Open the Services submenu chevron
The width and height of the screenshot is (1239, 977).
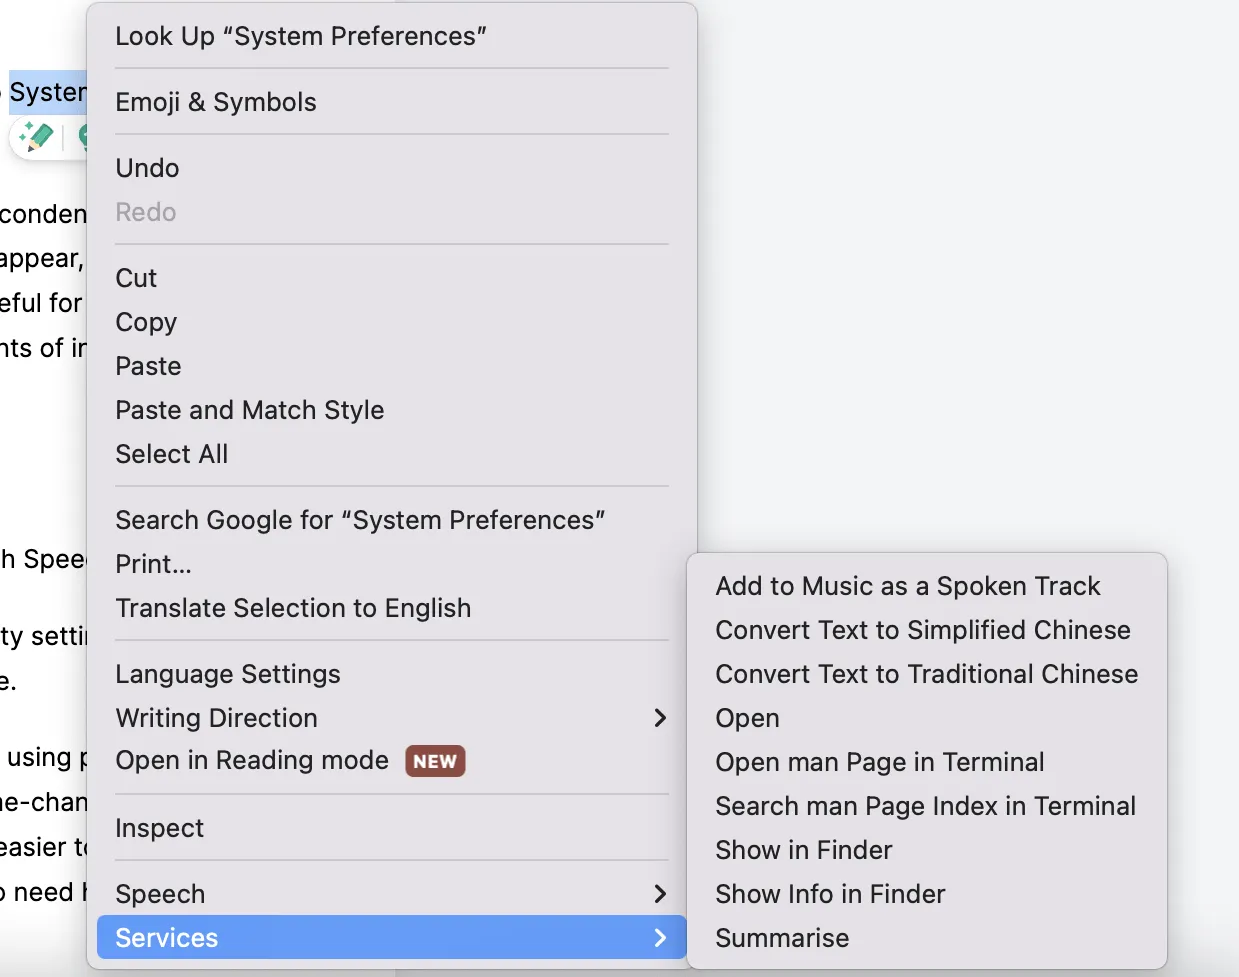coord(659,938)
